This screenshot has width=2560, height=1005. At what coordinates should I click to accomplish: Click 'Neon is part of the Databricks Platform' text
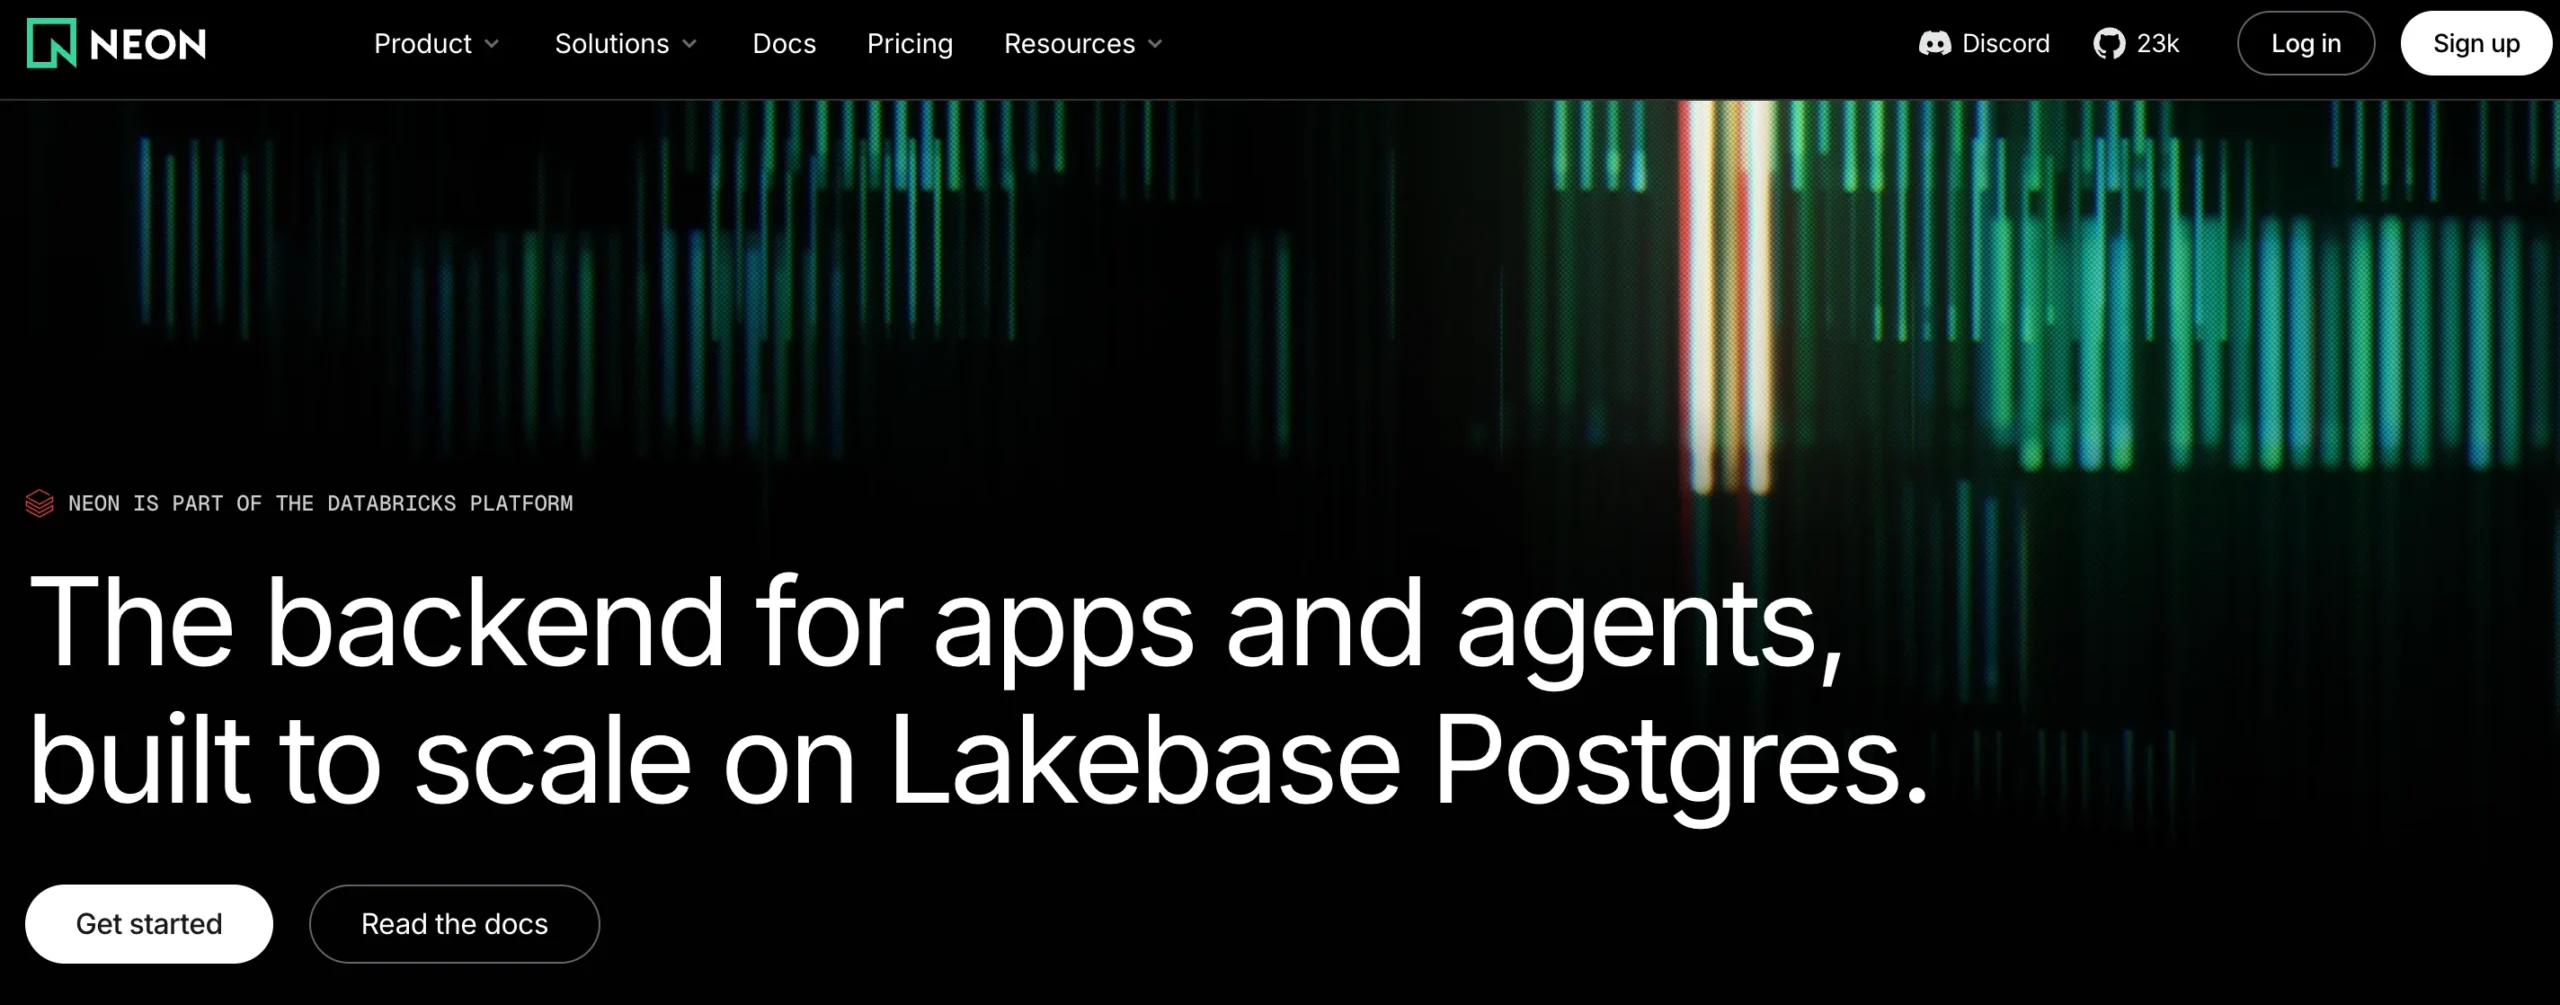click(x=321, y=503)
